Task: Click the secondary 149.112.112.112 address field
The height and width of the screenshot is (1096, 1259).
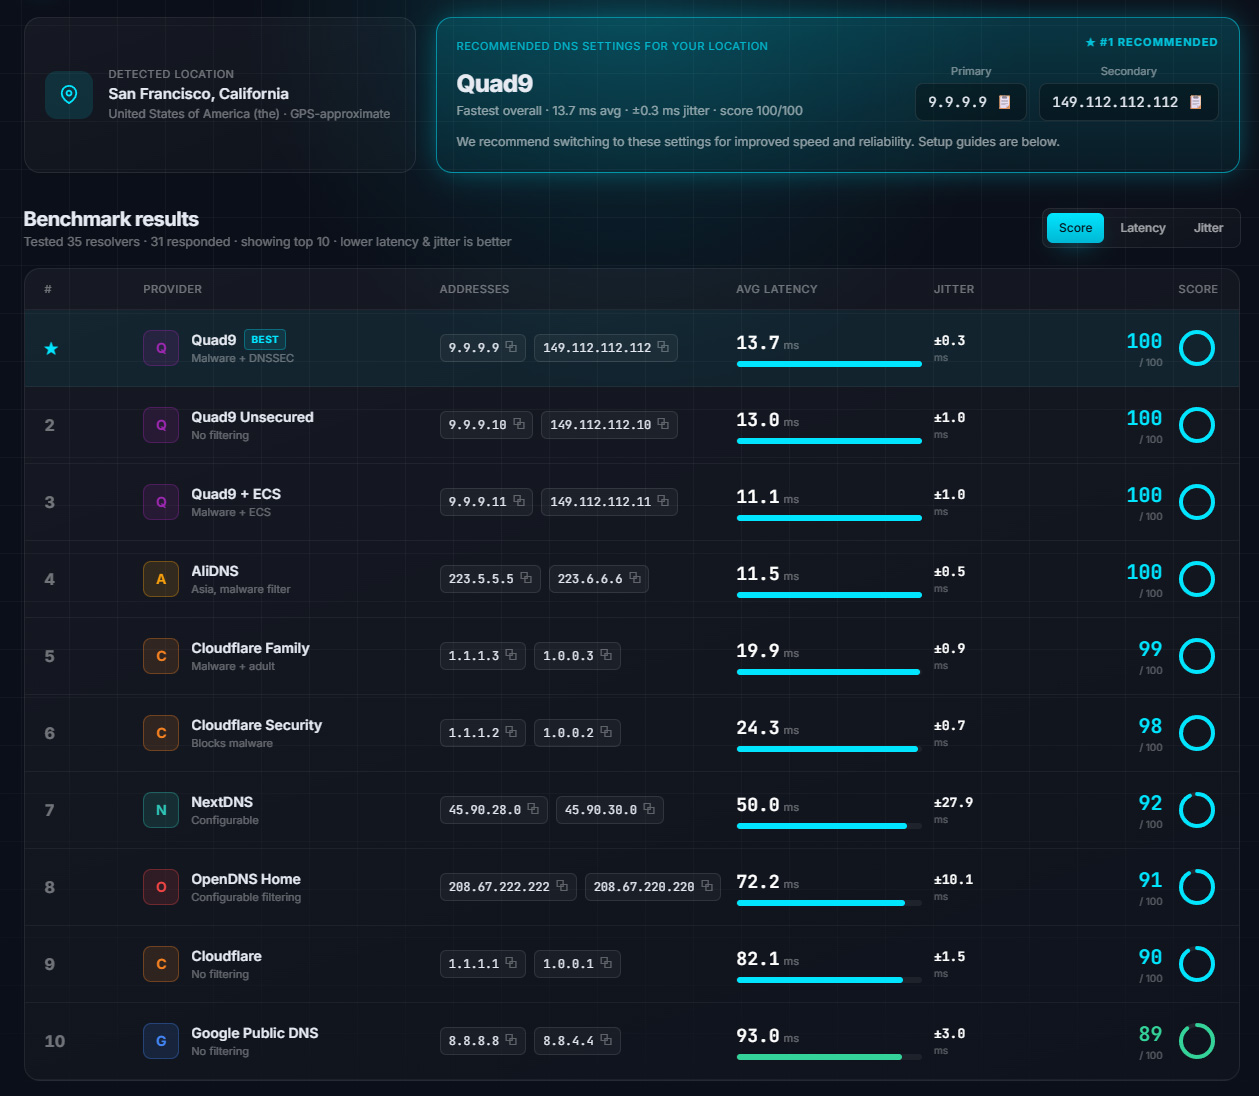Action: click(x=1128, y=102)
